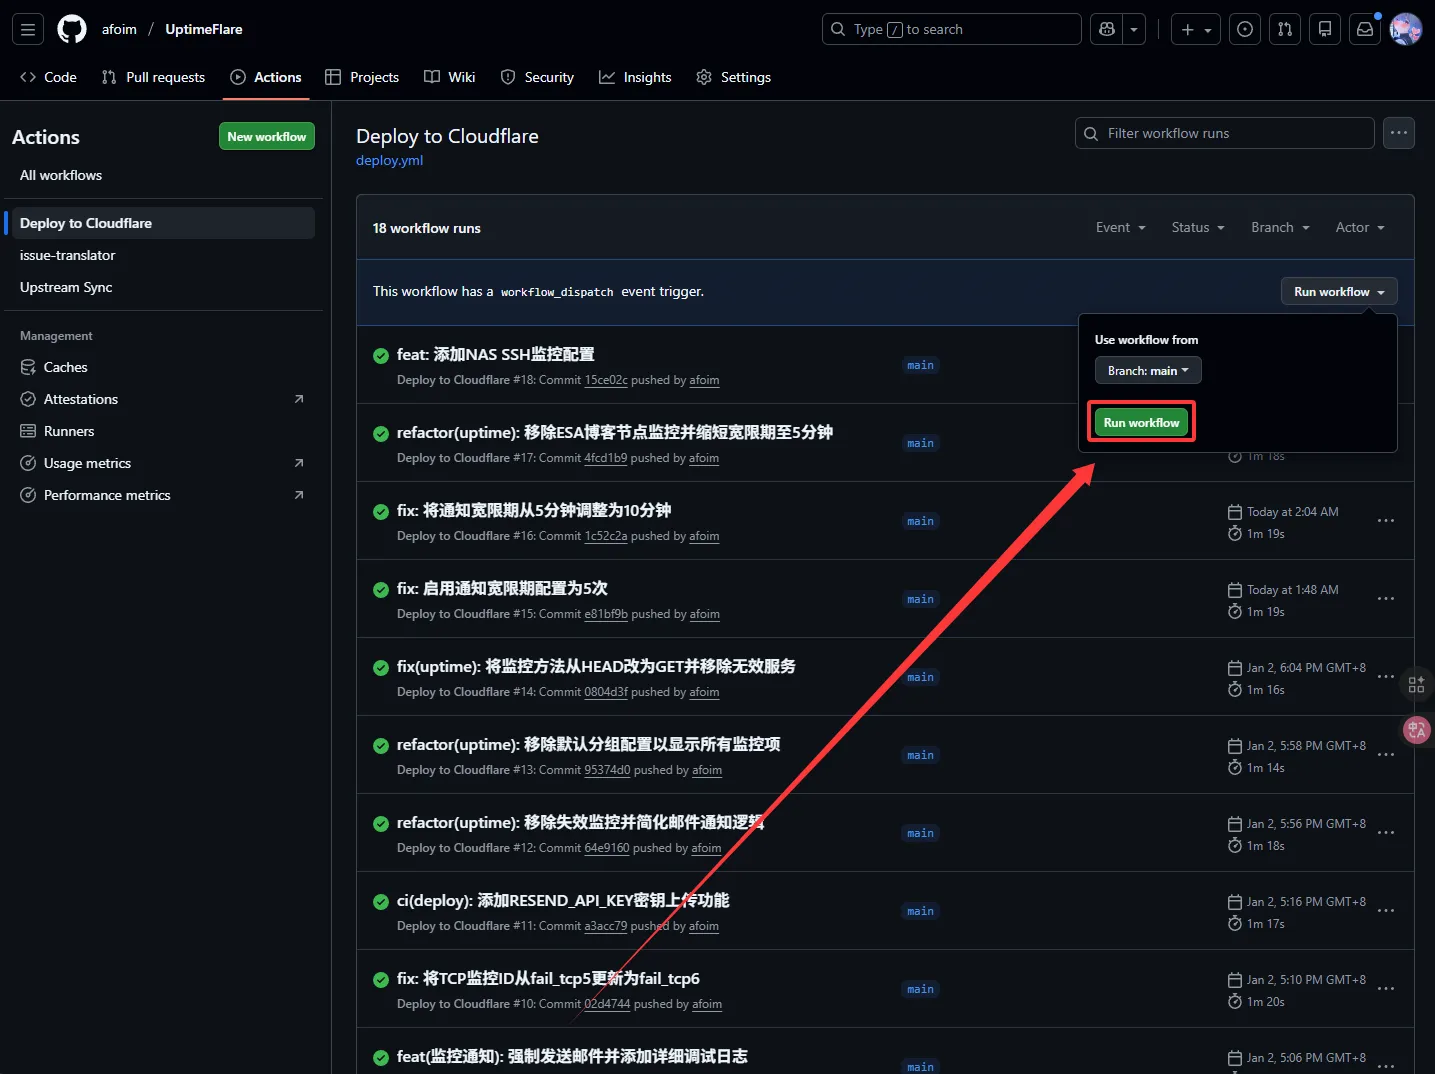The height and width of the screenshot is (1074, 1435).
Task: Click the GitHub logo home icon
Action: pos(72,29)
